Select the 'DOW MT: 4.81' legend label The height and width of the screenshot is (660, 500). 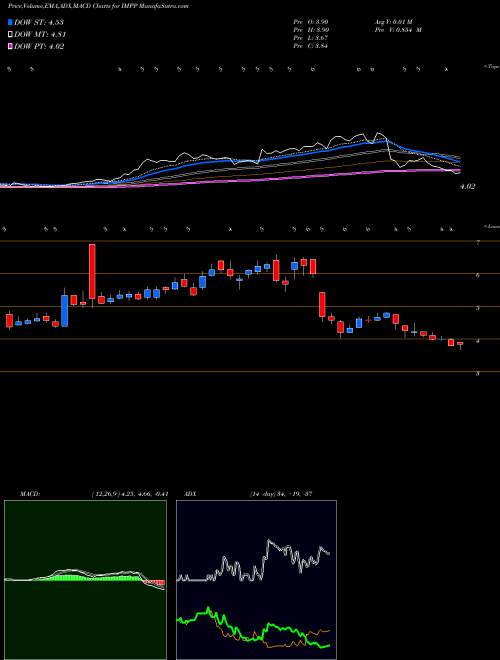pos(40,35)
